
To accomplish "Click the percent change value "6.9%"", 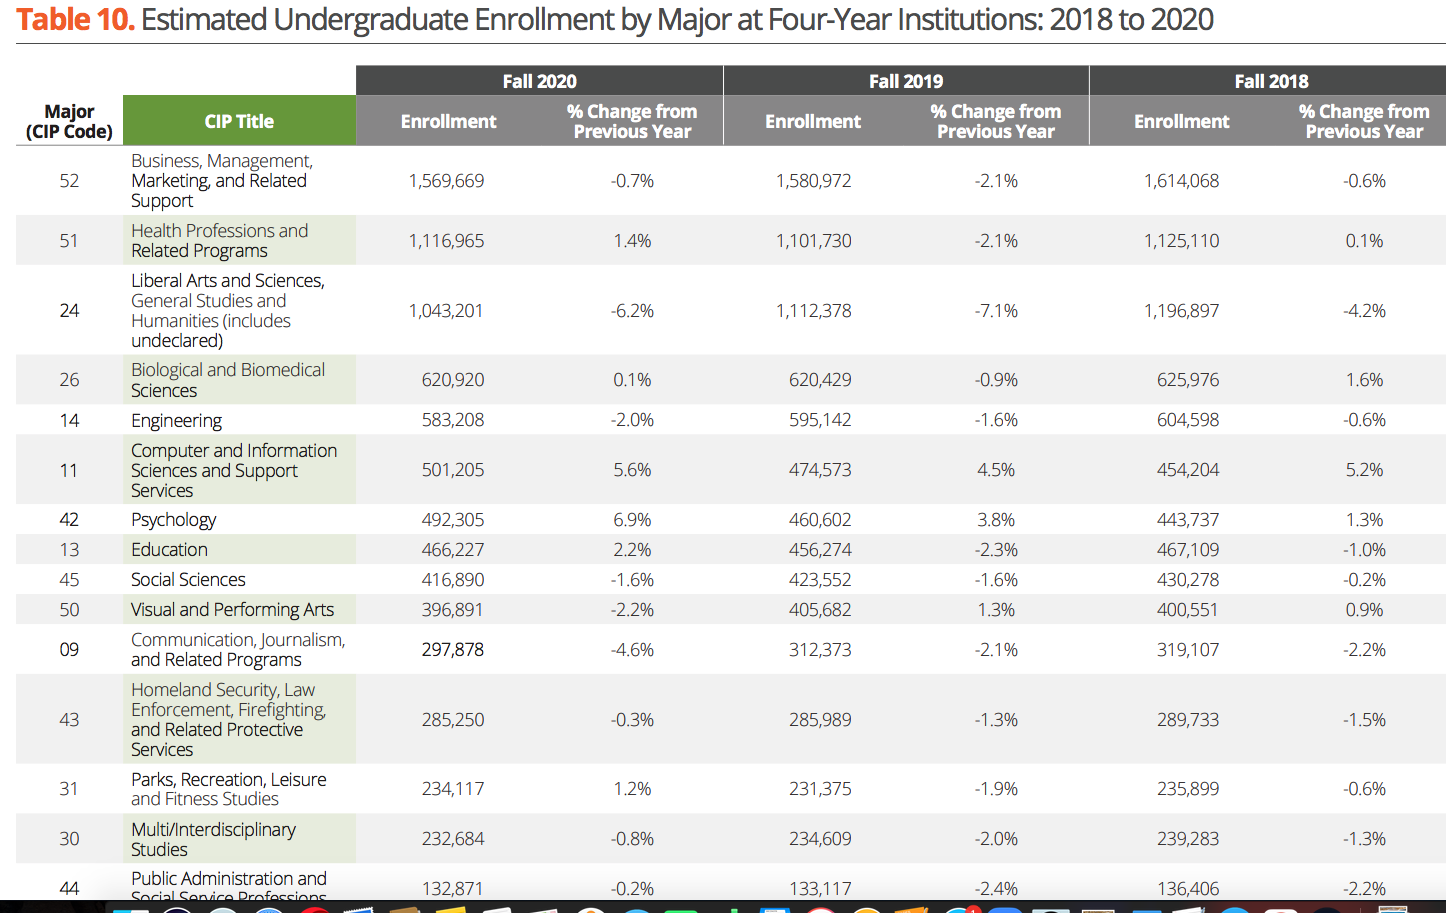I will [632, 520].
